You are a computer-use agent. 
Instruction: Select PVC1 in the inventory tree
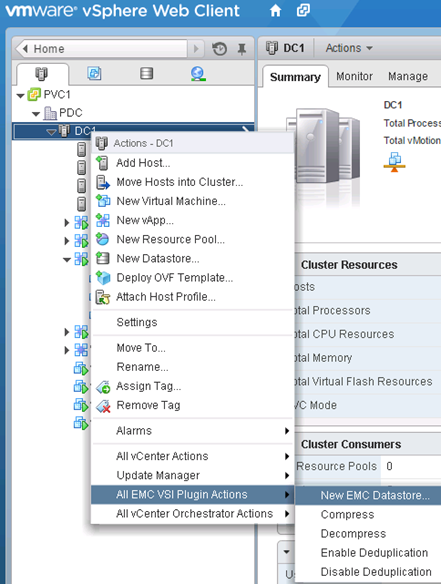(x=57, y=95)
